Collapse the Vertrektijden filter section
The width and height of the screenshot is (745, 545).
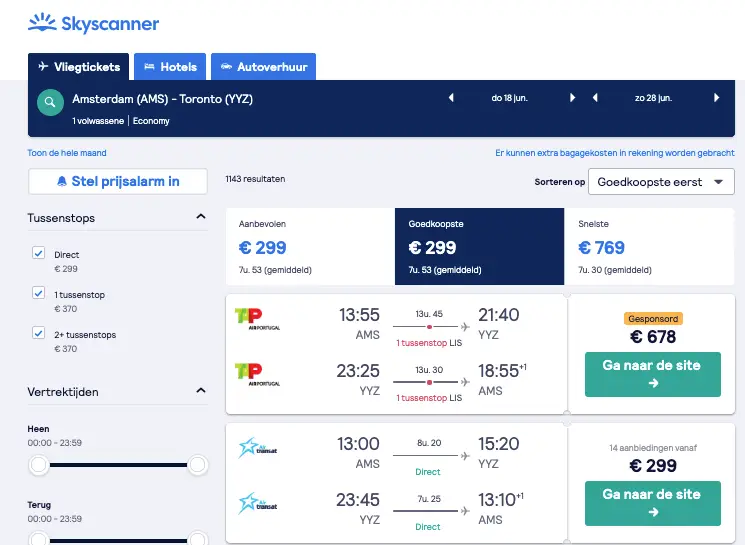pyautogui.click(x=201, y=391)
